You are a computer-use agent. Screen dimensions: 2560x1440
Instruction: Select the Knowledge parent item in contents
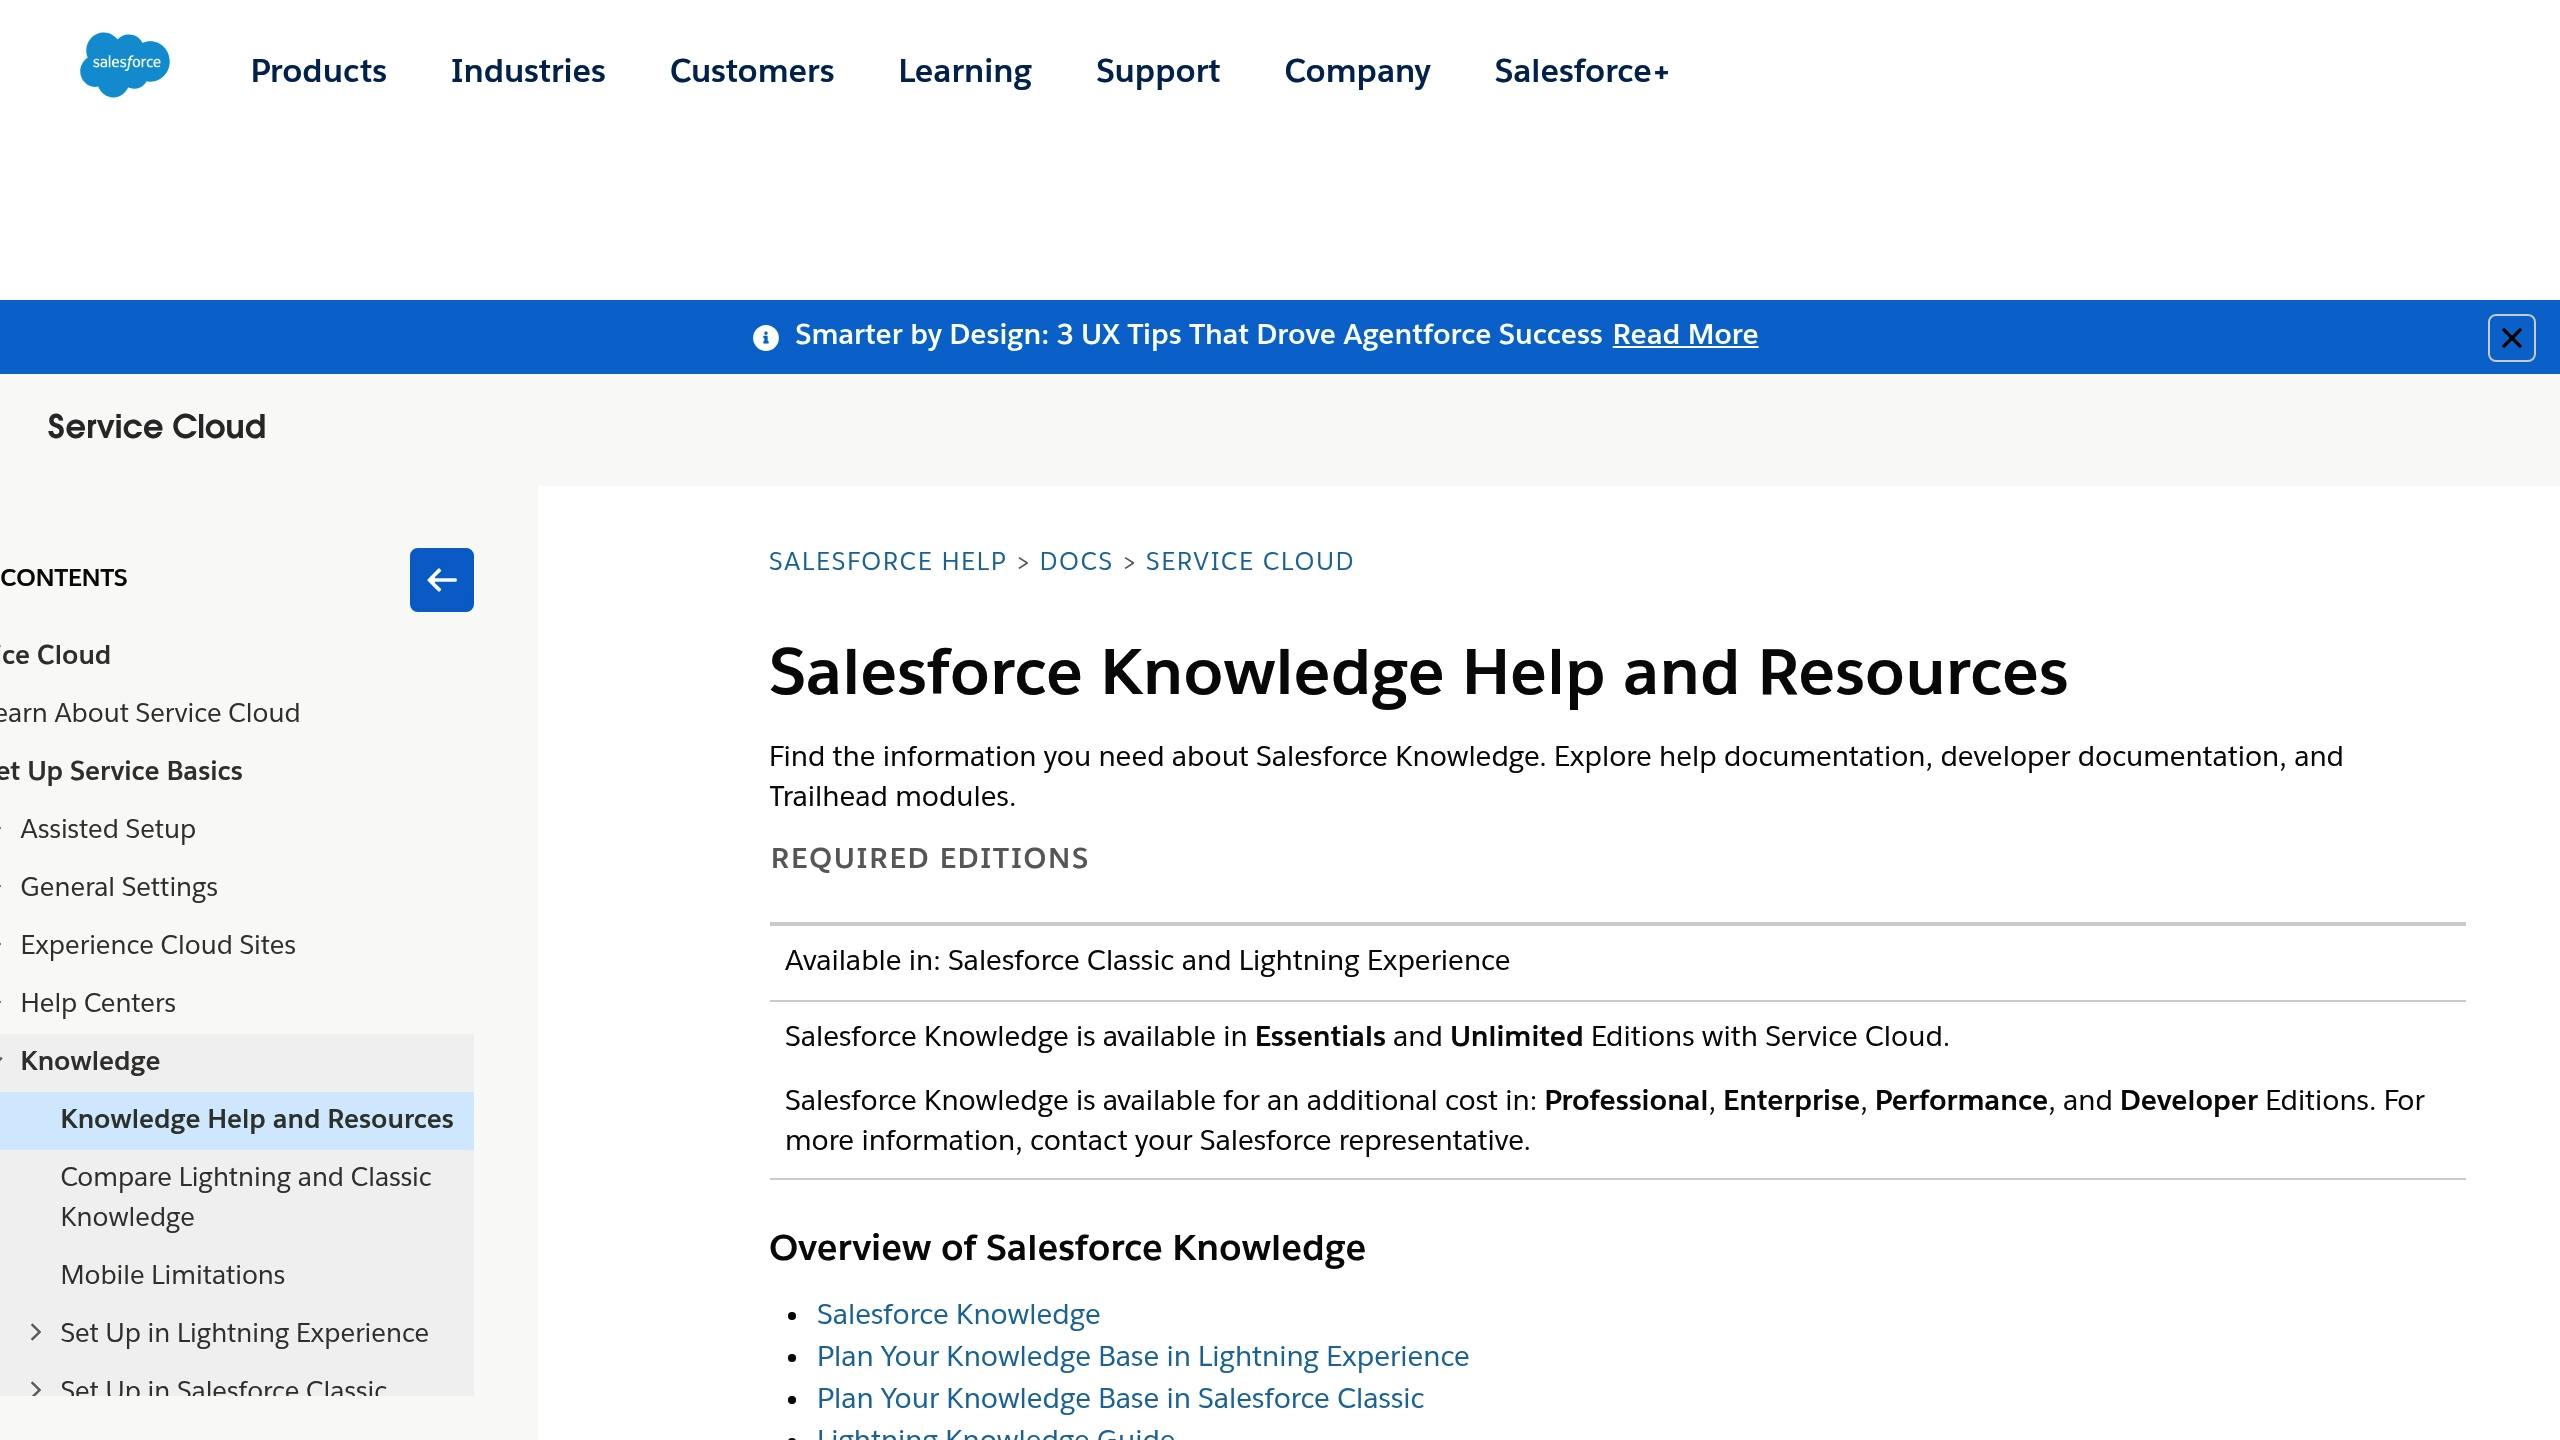90,1061
